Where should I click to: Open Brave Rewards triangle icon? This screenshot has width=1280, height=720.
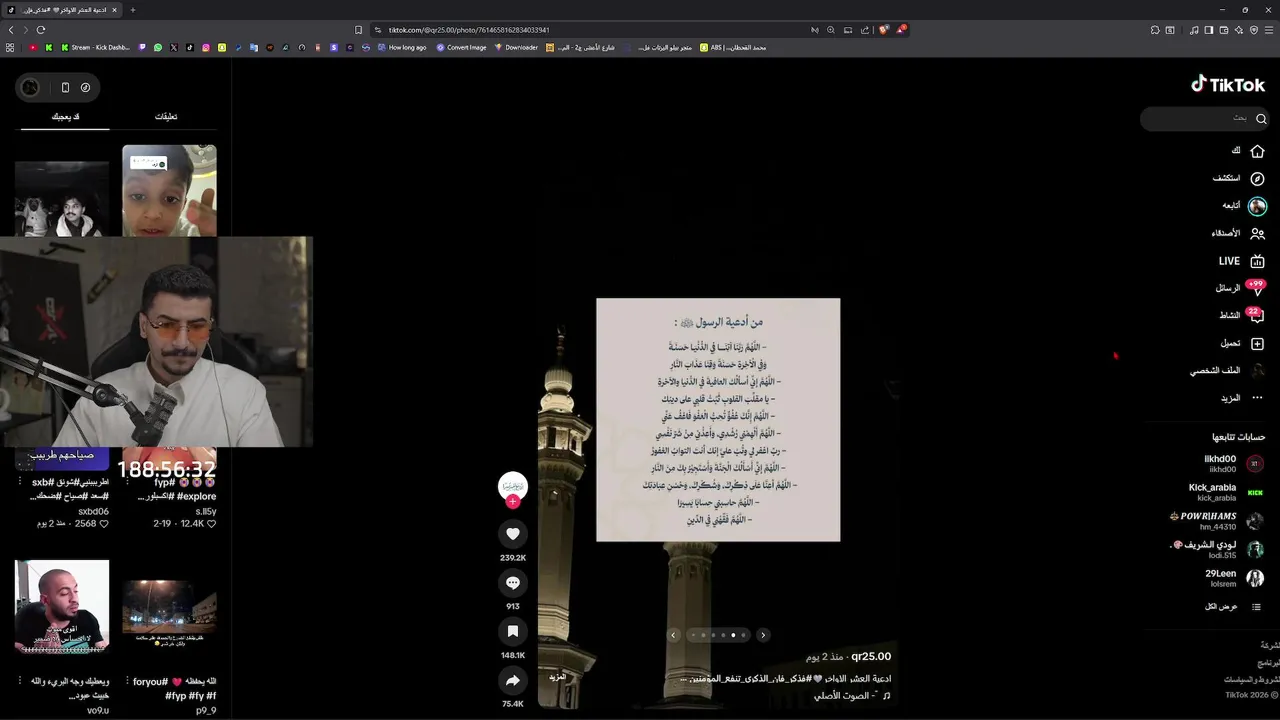tap(901, 30)
